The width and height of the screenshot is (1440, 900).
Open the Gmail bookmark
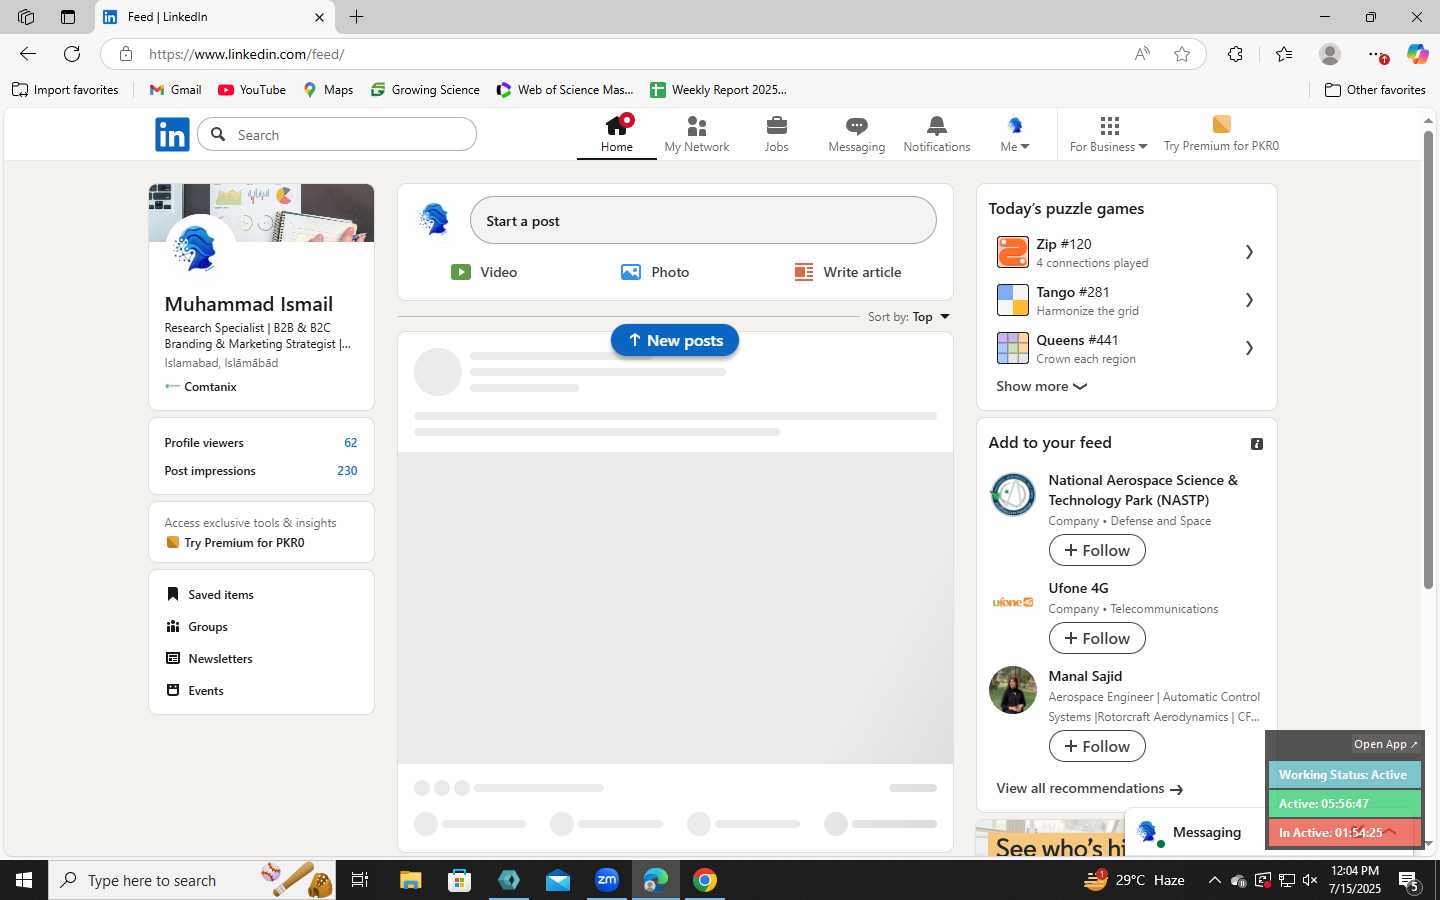(x=175, y=90)
